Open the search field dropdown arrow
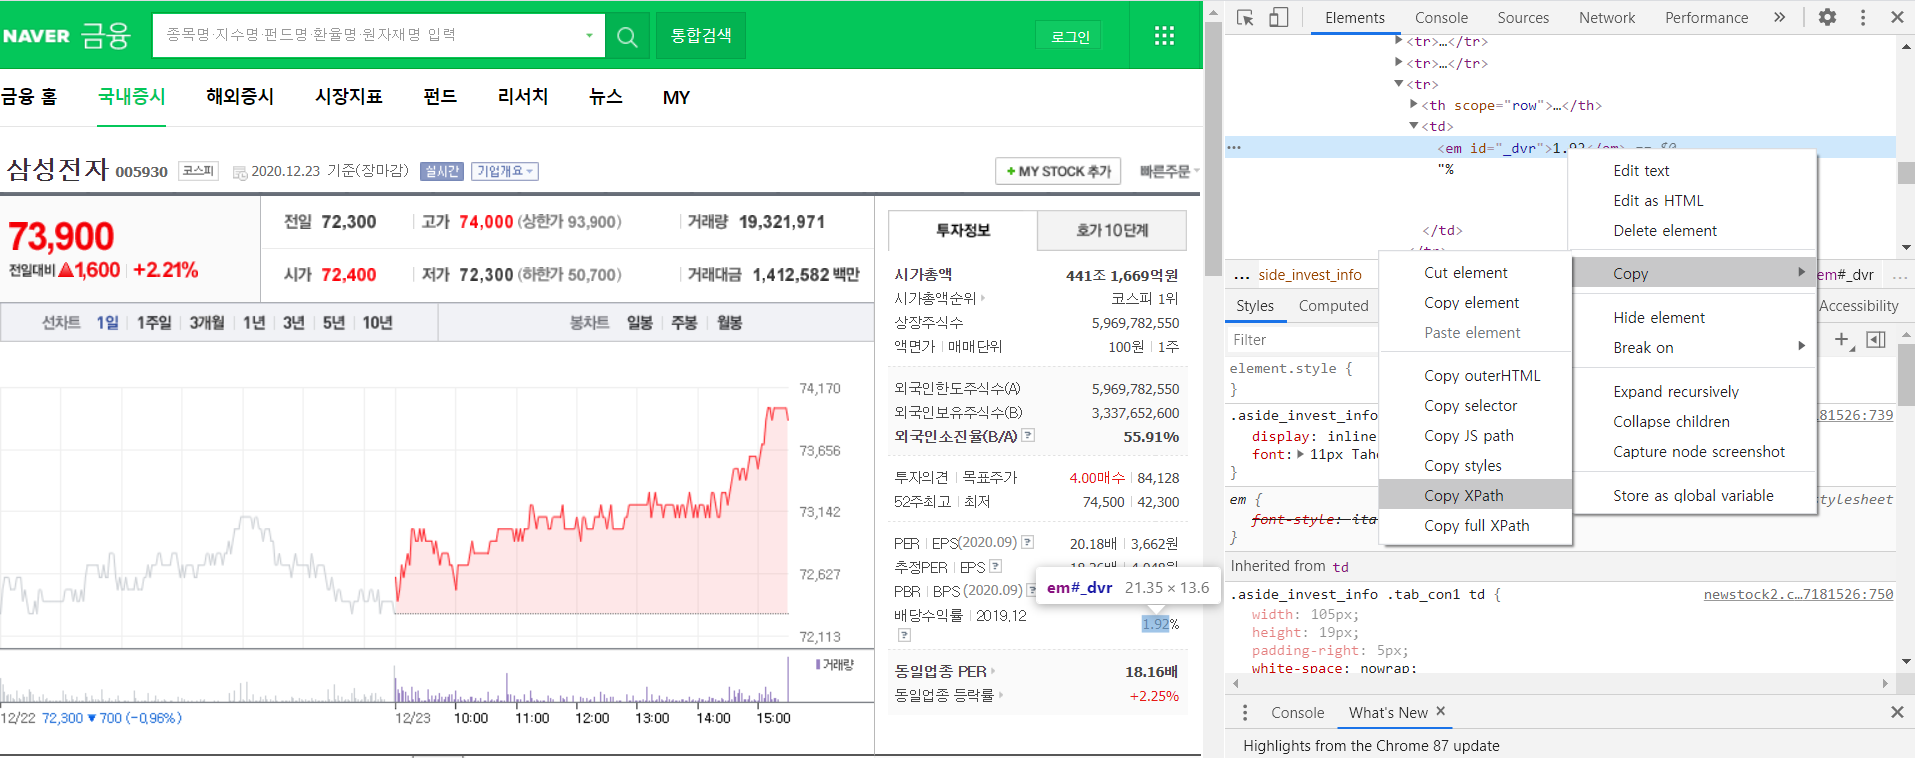The image size is (1915, 758). point(589,36)
